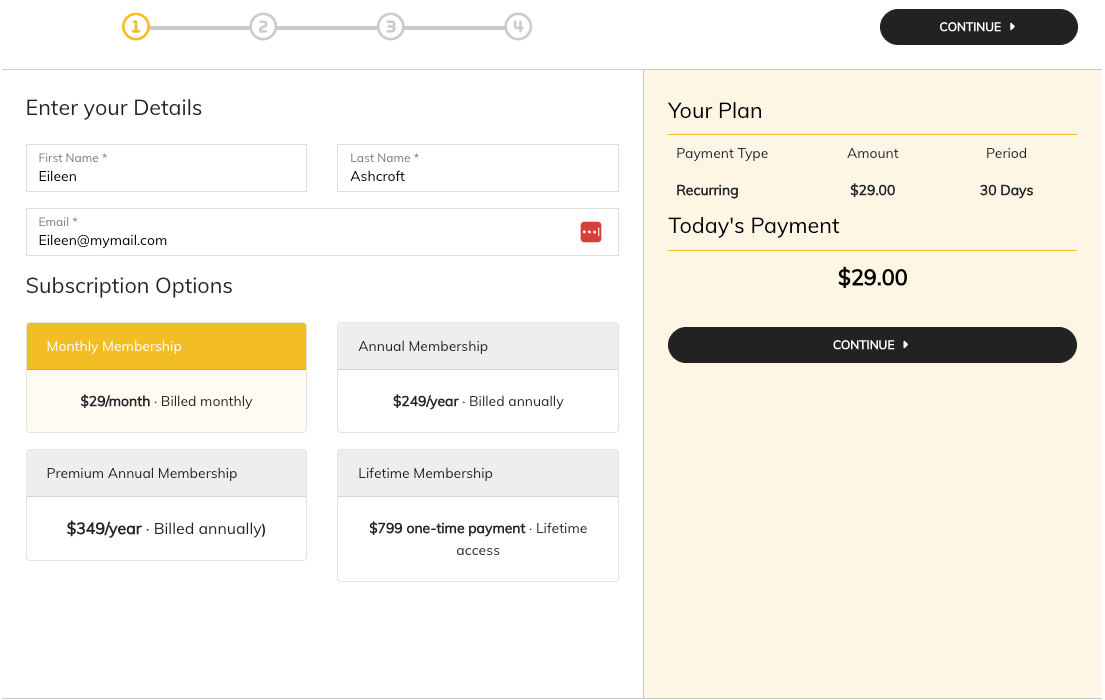This screenshot has width=1105, height=700.
Task: Select the Lifetime Membership option
Action: (x=478, y=515)
